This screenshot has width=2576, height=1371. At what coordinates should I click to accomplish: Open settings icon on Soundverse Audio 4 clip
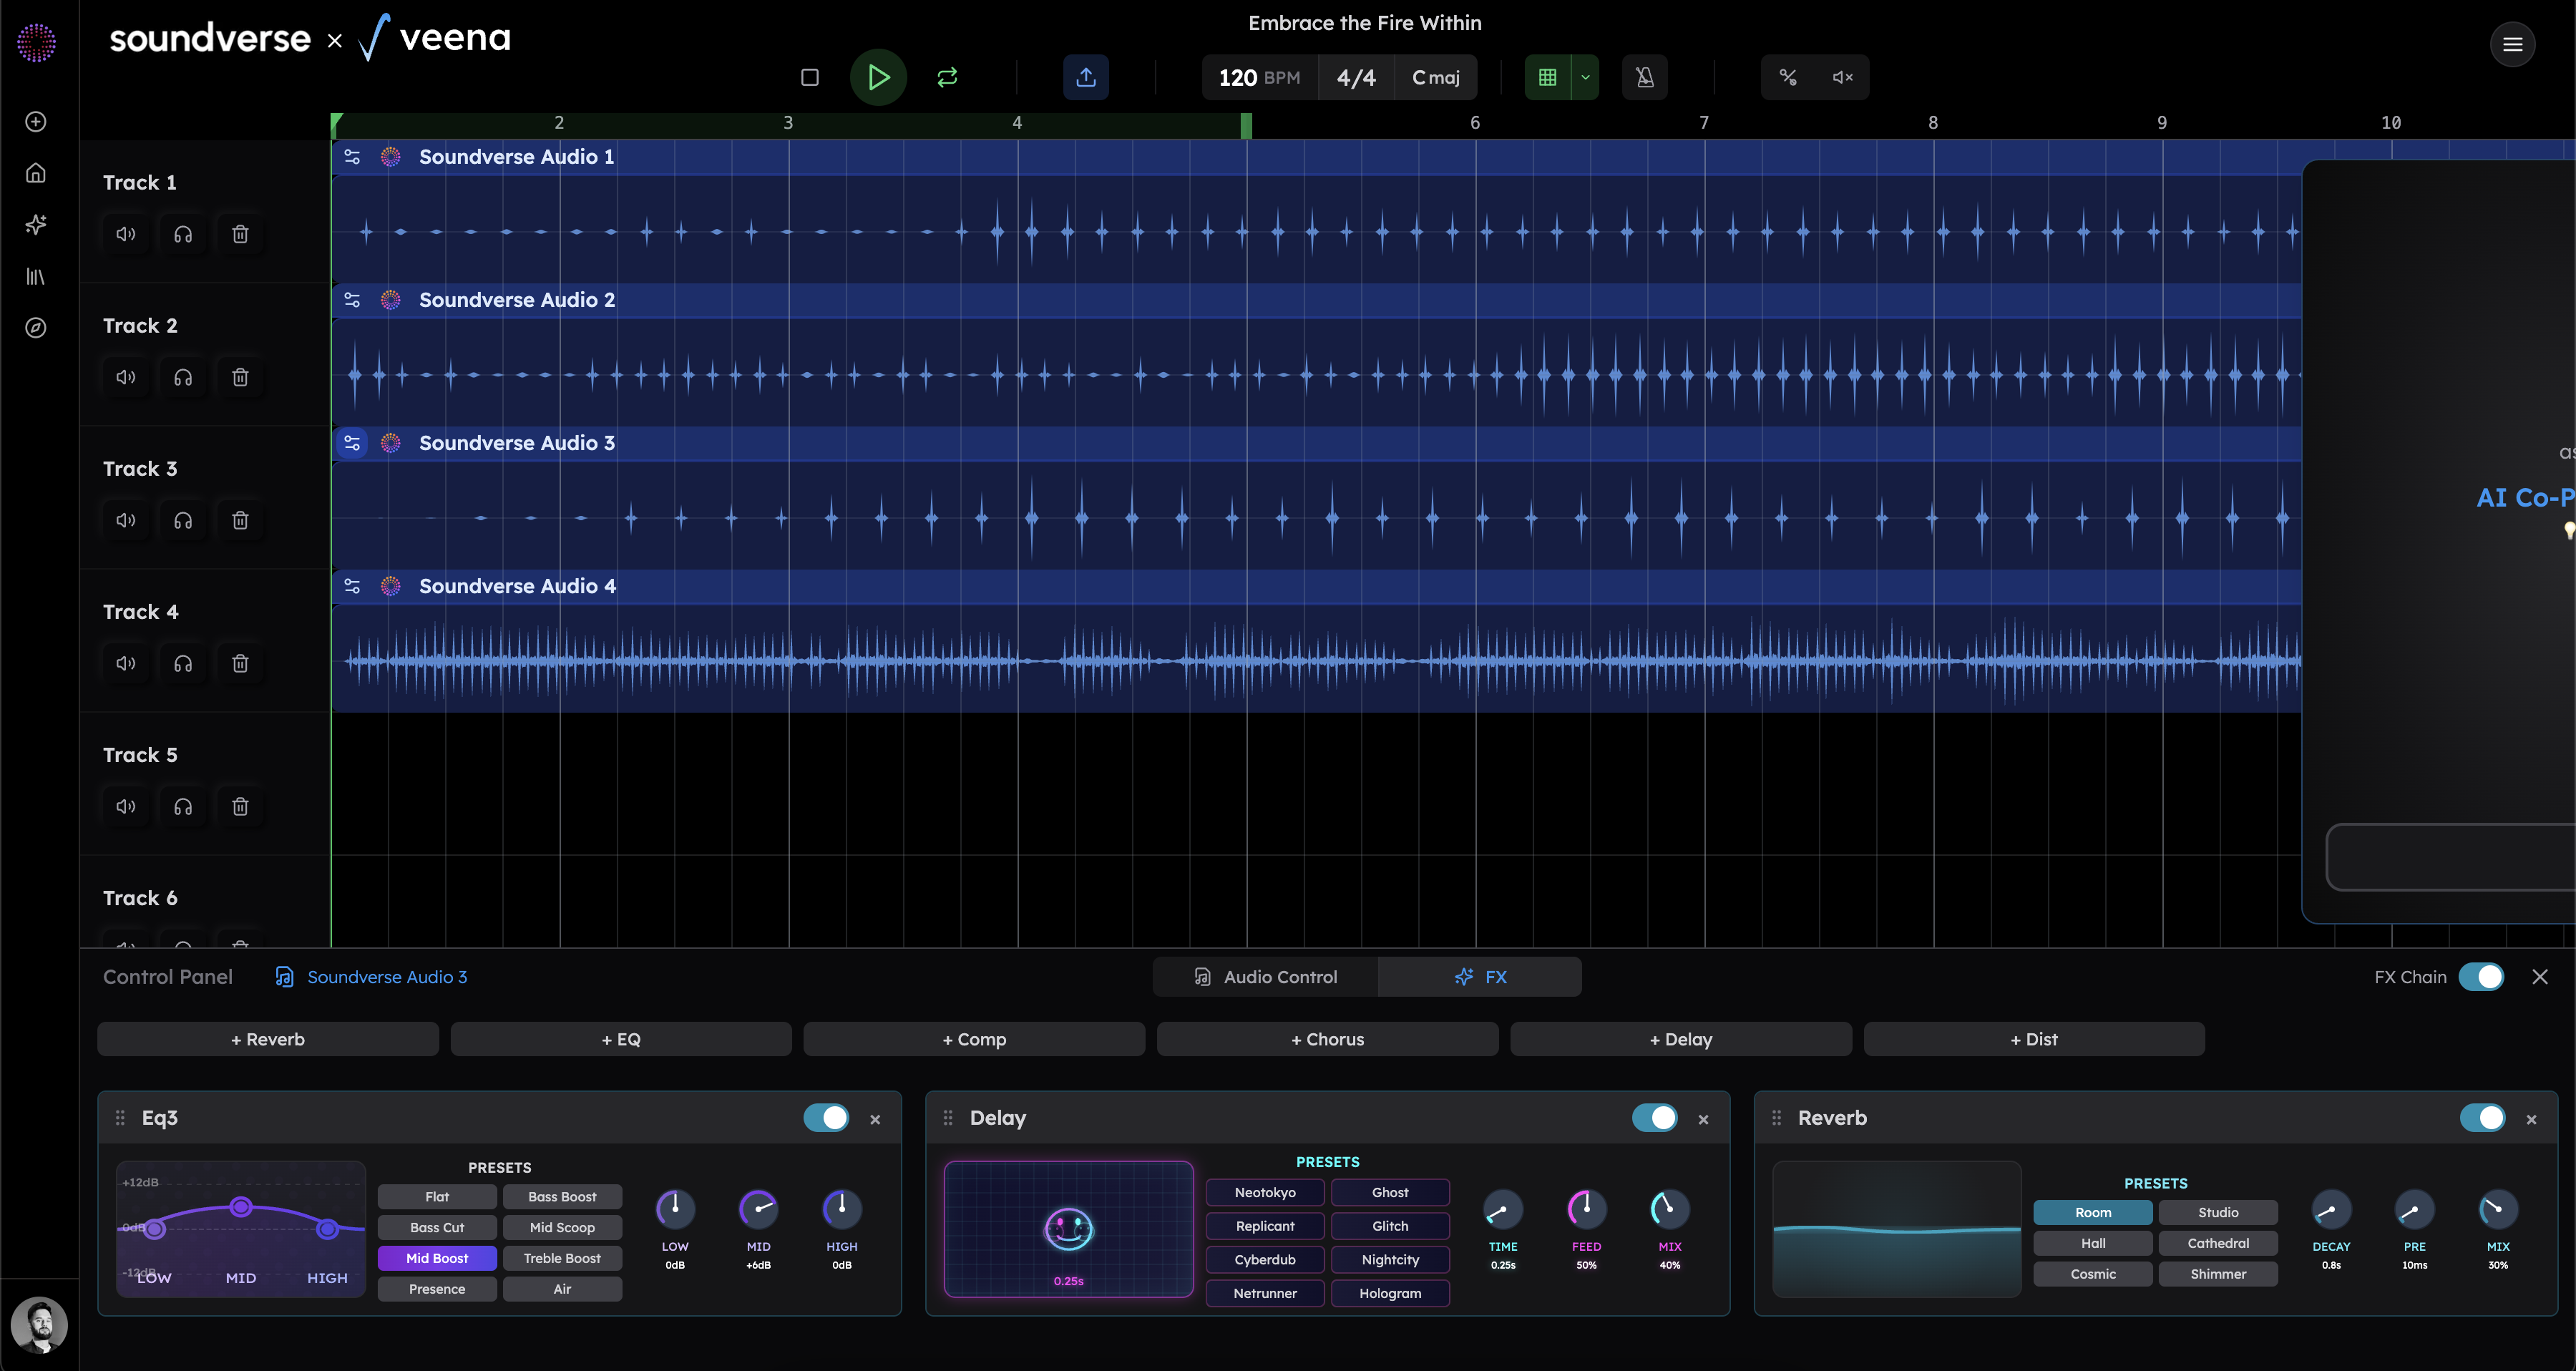pyautogui.click(x=352, y=586)
